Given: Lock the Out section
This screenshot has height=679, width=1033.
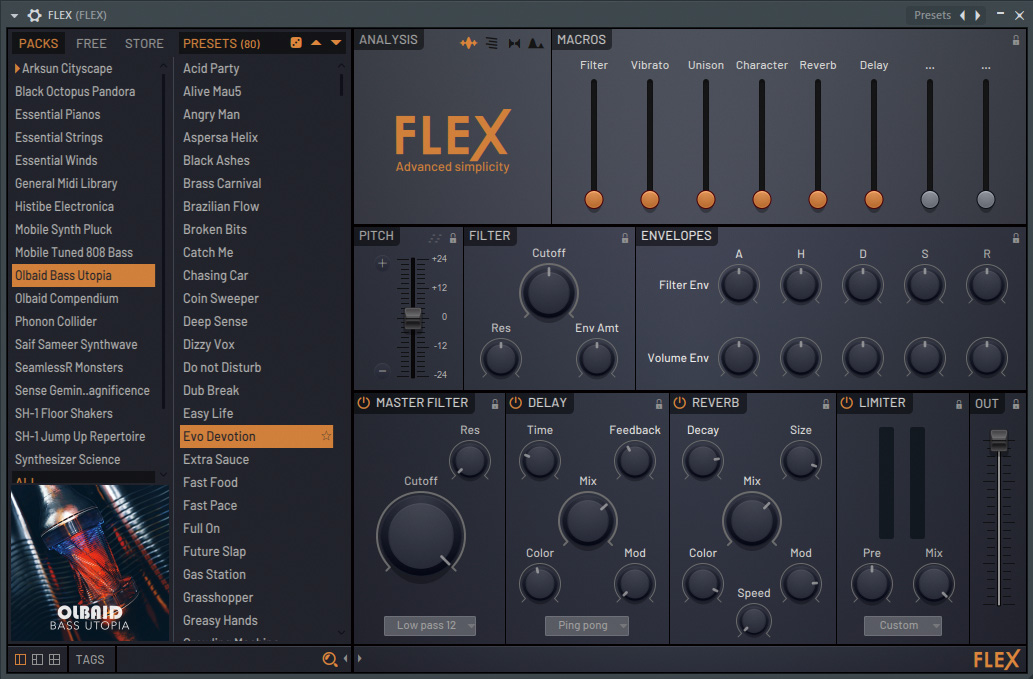Looking at the screenshot, I should (1016, 404).
